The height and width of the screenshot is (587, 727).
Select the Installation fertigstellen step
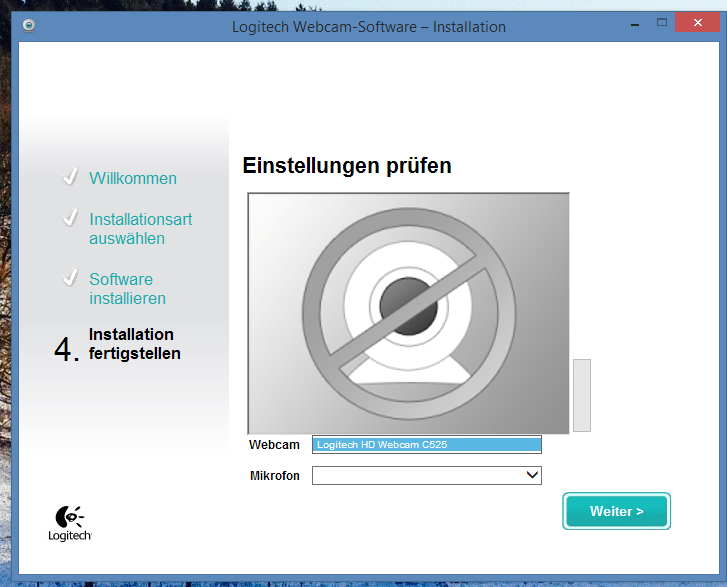134,344
